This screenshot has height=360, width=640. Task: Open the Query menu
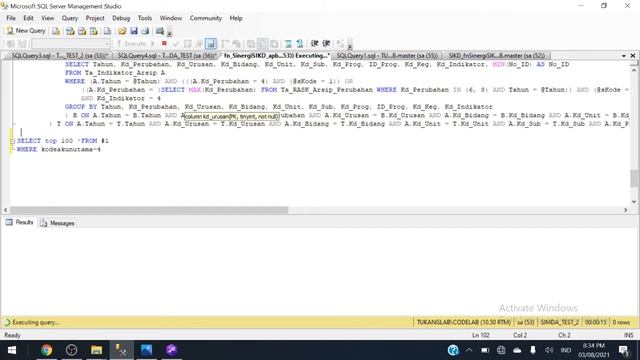click(x=70, y=18)
